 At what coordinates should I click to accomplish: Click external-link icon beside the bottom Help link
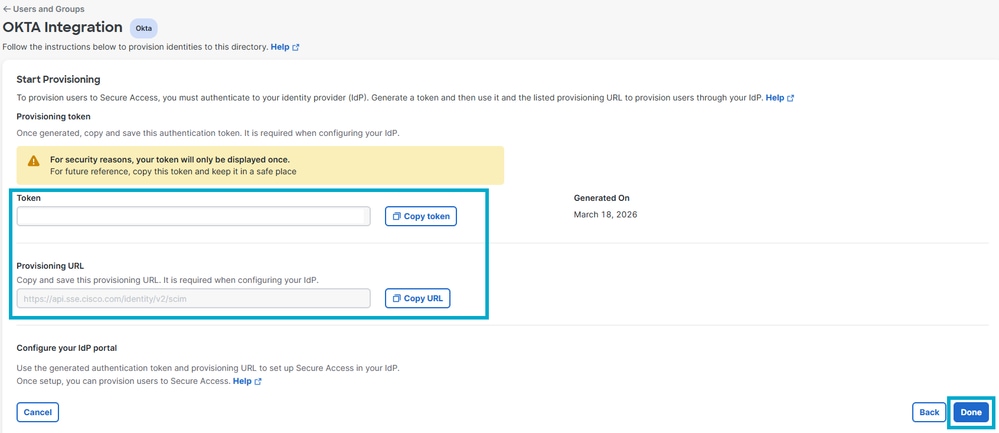[x=258, y=381]
